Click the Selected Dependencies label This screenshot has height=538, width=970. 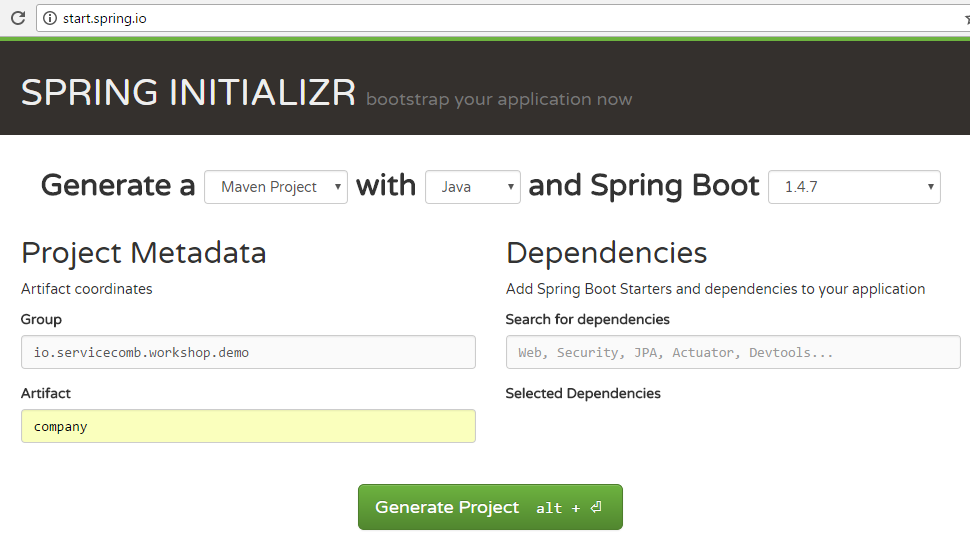tap(583, 393)
